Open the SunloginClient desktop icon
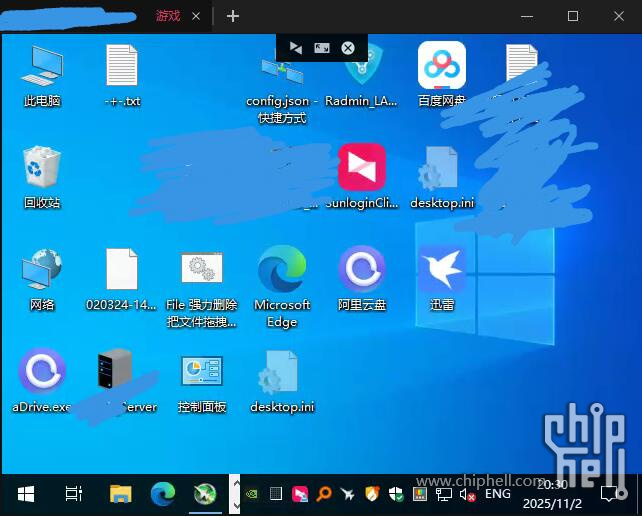The height and width of the screenshot is (516, 642). pyautogui.click(x=361, y=168)
